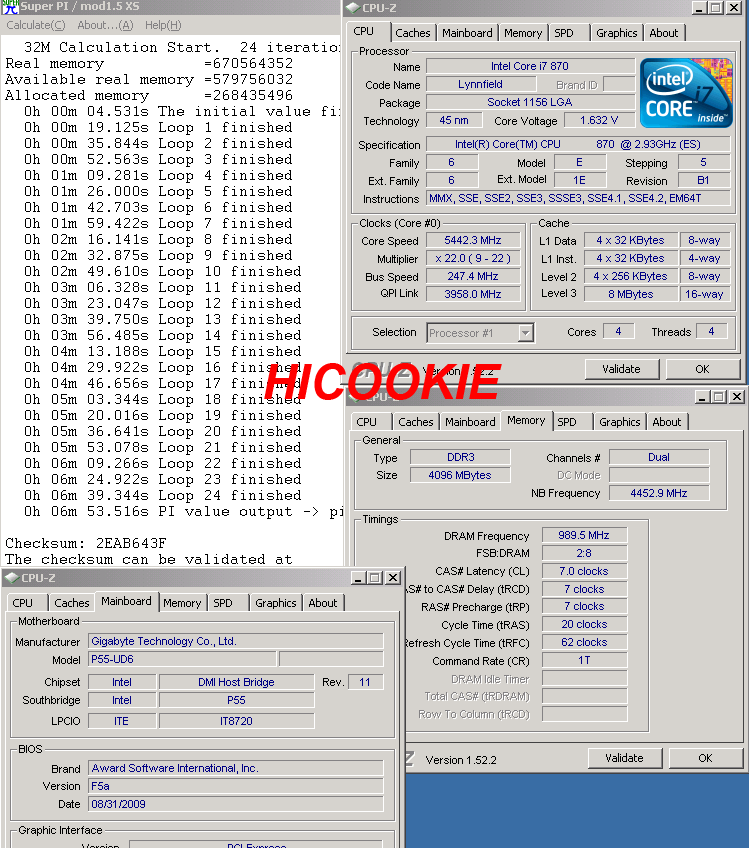Click the BIOS Date 08/31/2009 field
The height and width of the screenshot is (848, 749).
click(x=236, y=804)
